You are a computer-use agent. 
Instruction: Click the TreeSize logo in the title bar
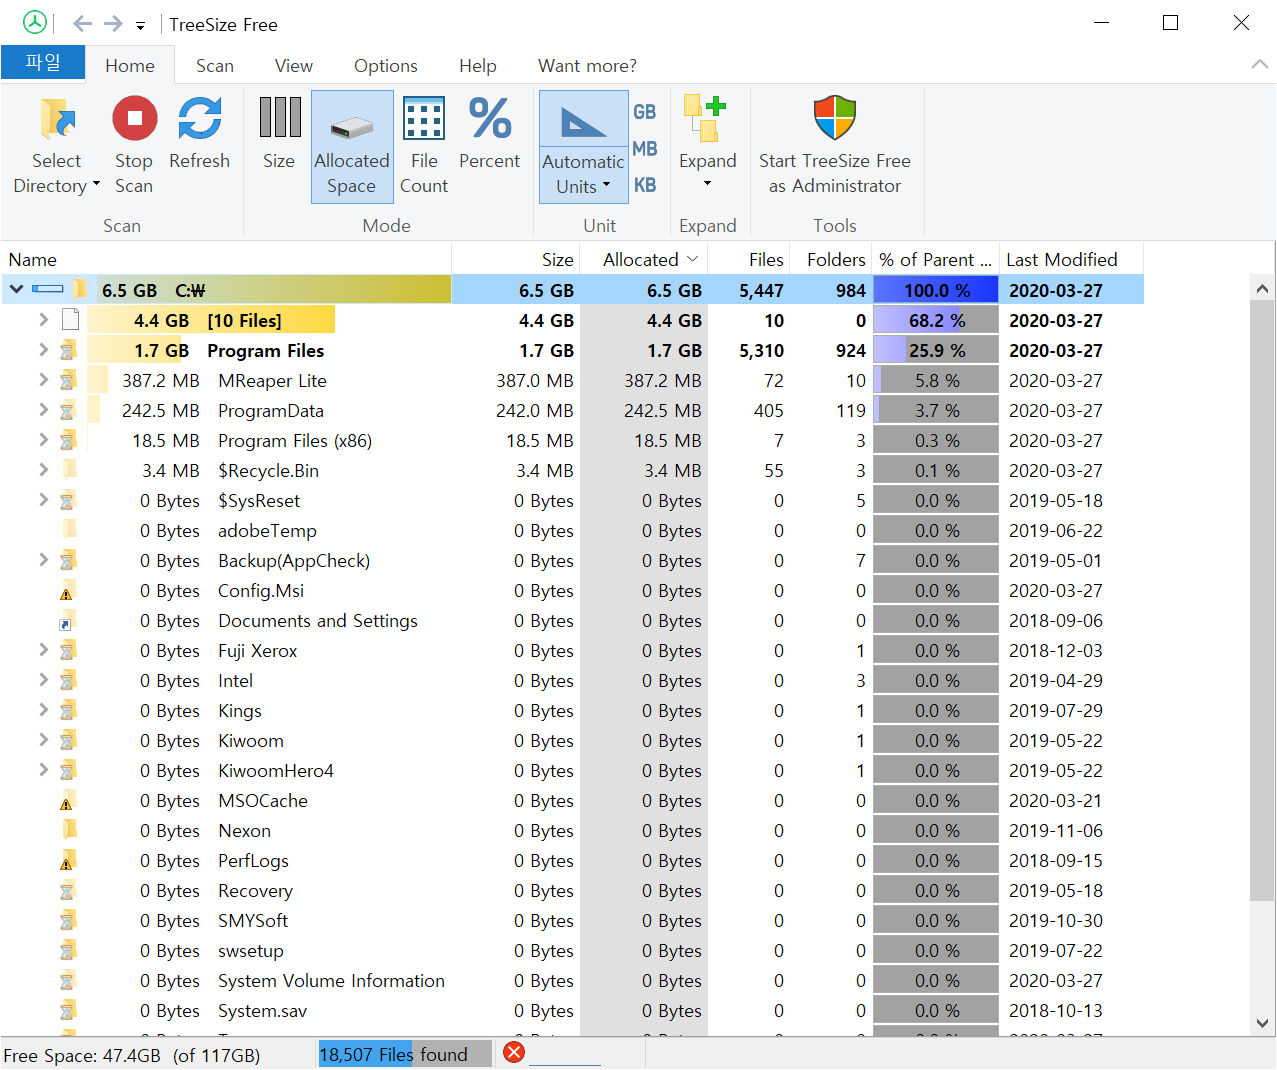[x=35, y=23]
